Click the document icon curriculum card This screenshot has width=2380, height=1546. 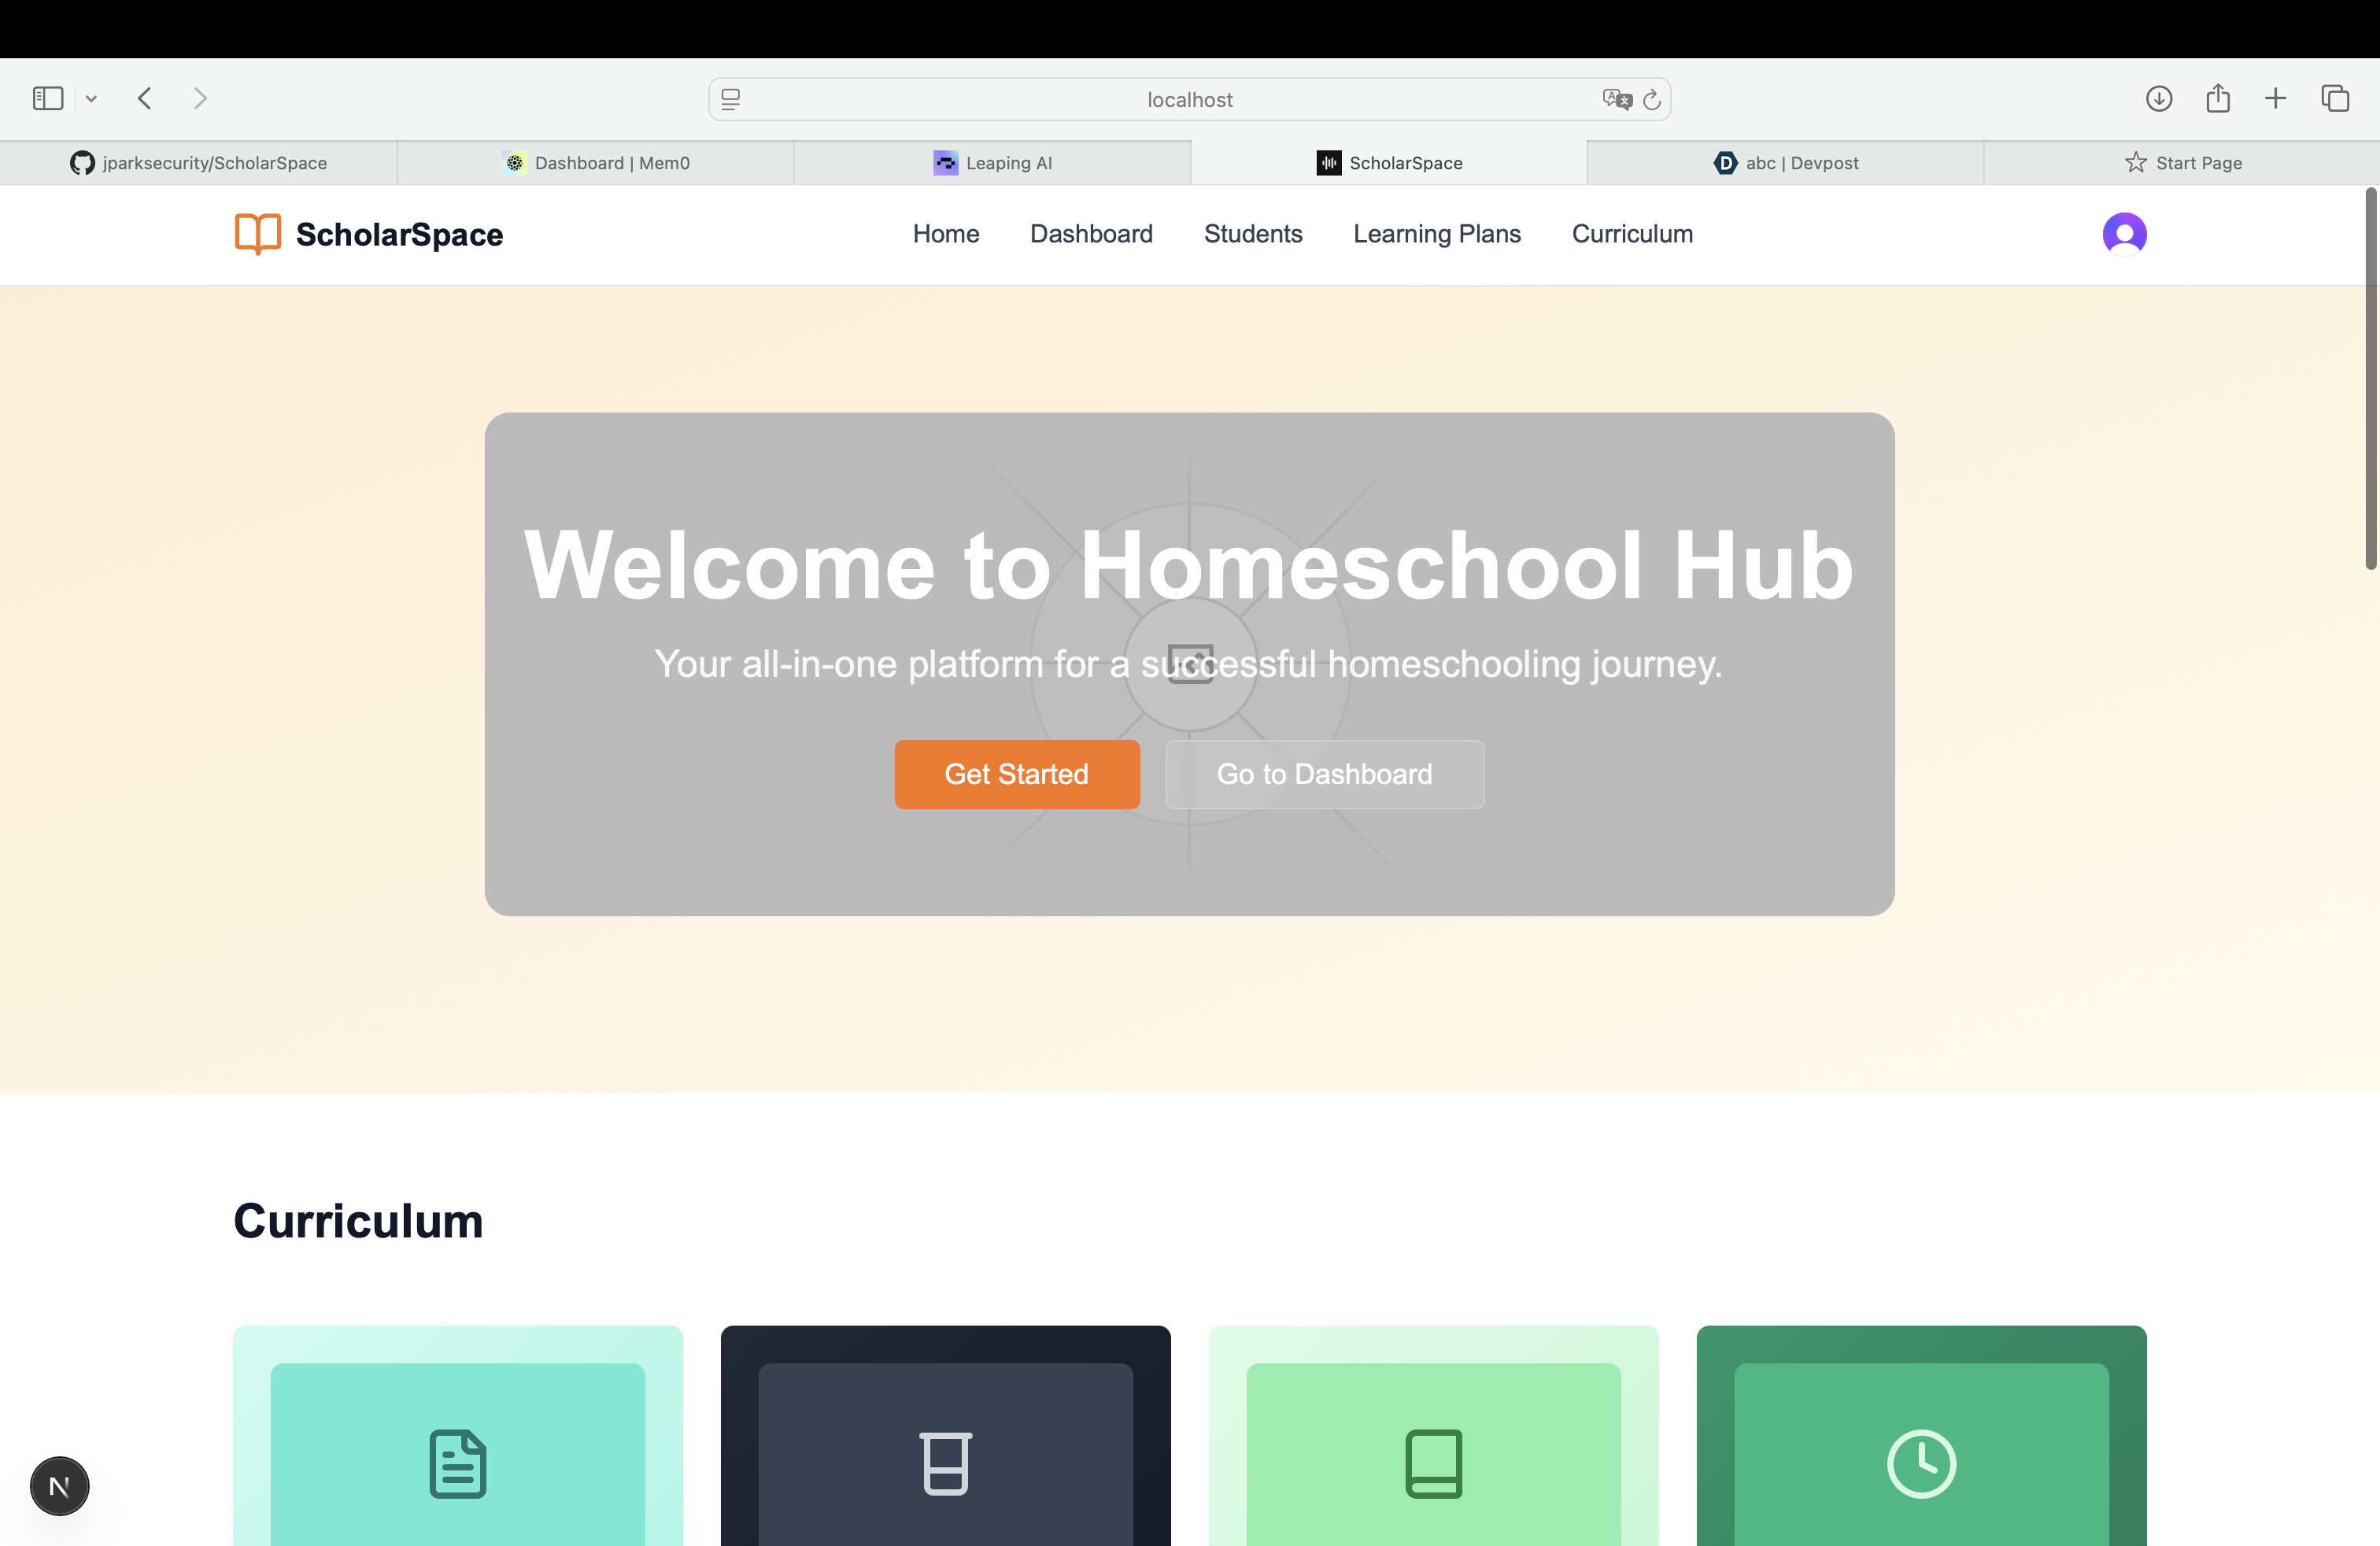tap(458, 1463)
